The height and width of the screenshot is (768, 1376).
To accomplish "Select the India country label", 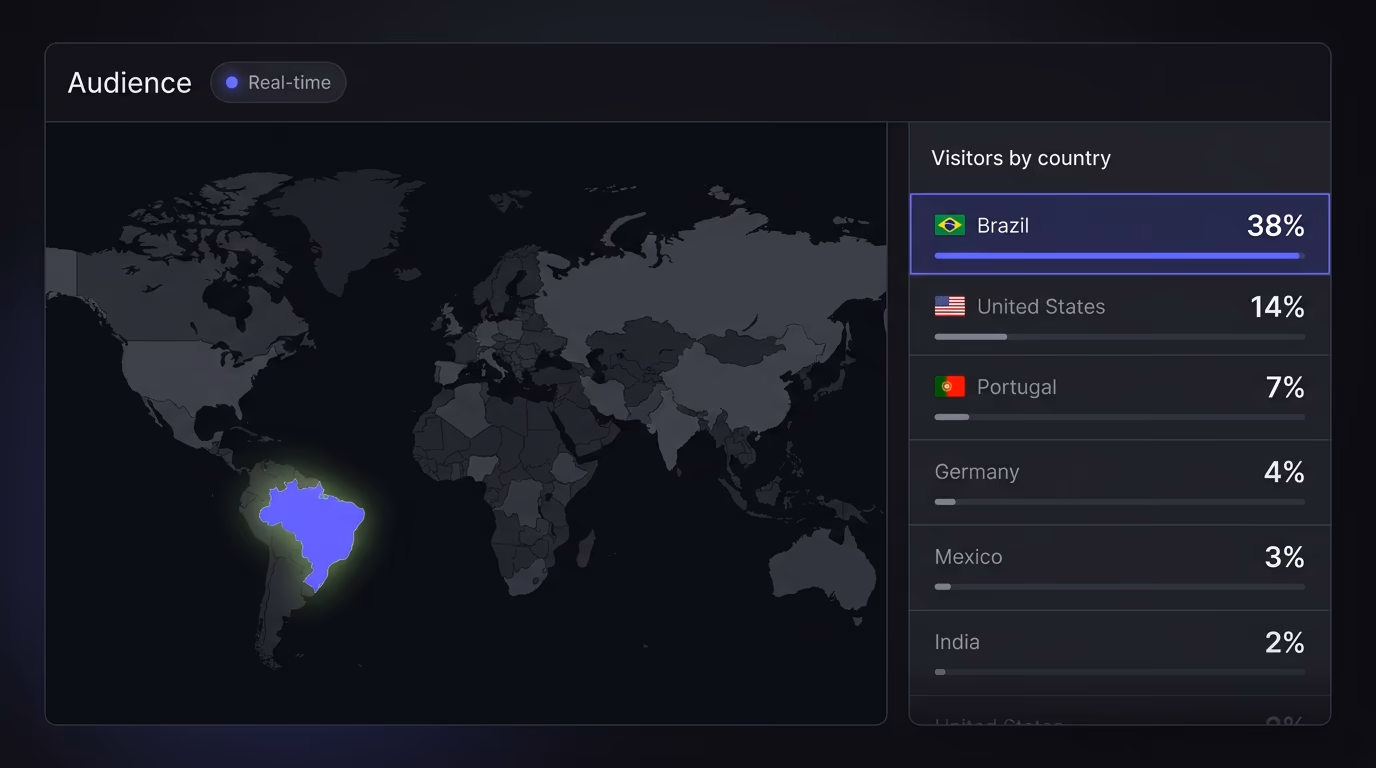I will (x=957, y=642).
